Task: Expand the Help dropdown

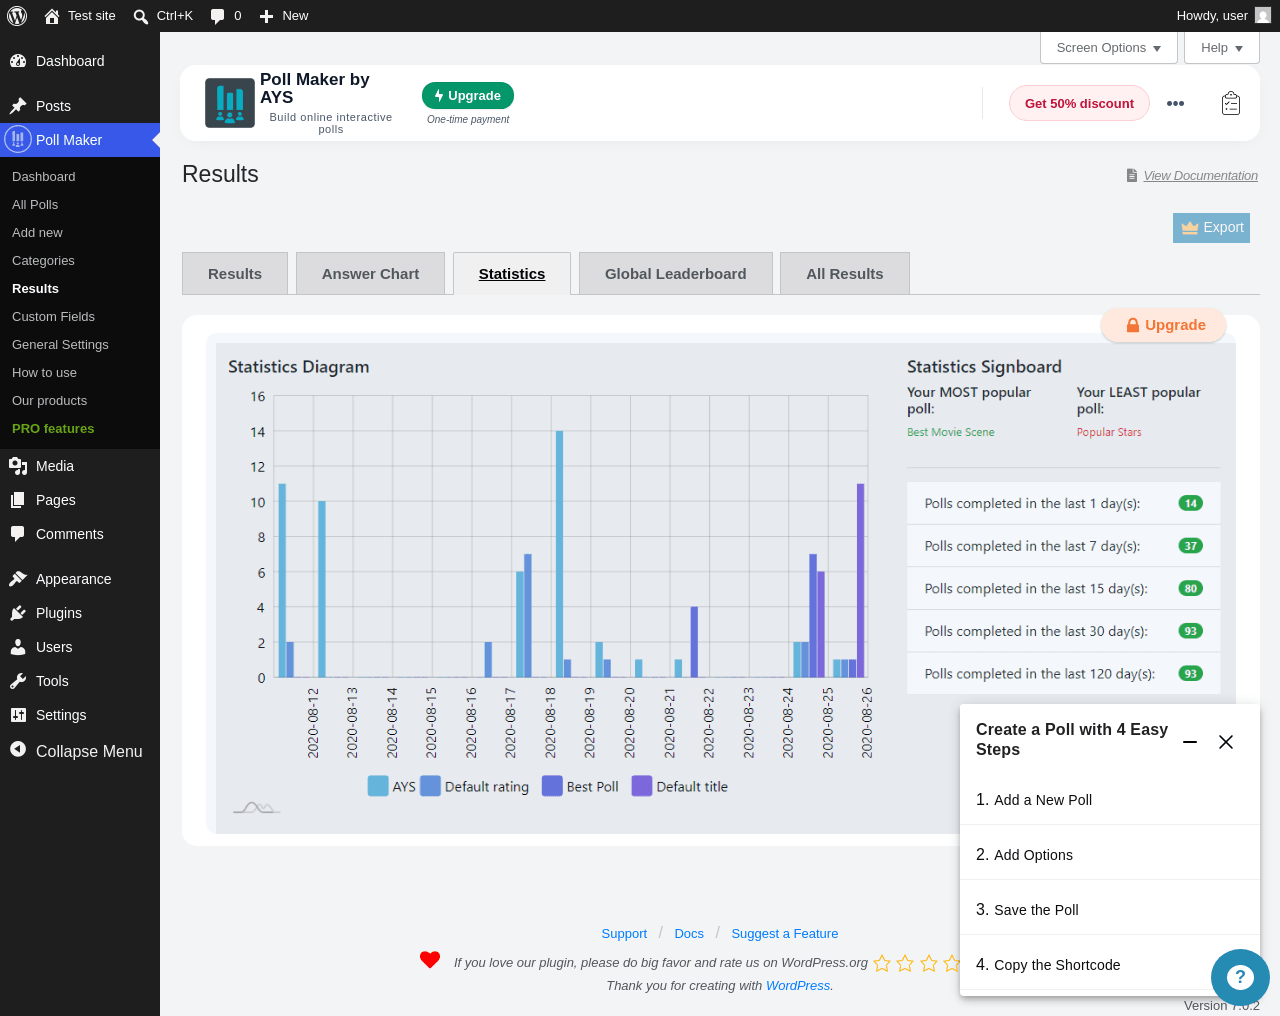Action: coord(1222,48)
